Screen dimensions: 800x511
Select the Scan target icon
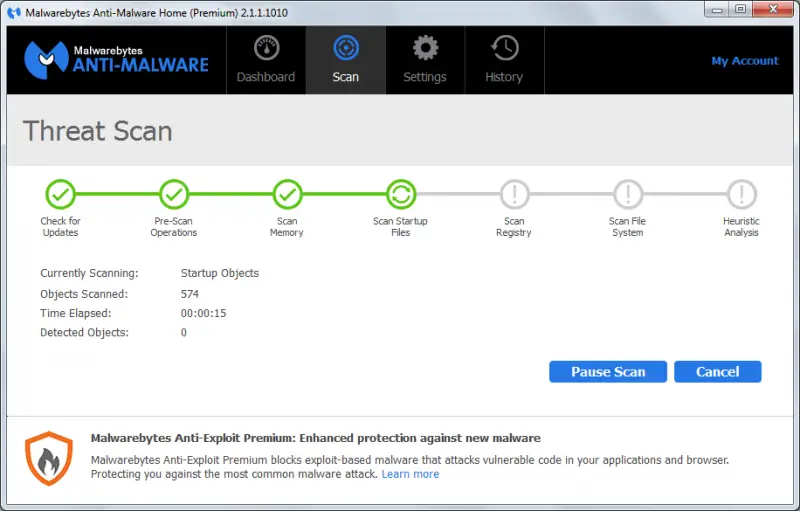[346, 48]
